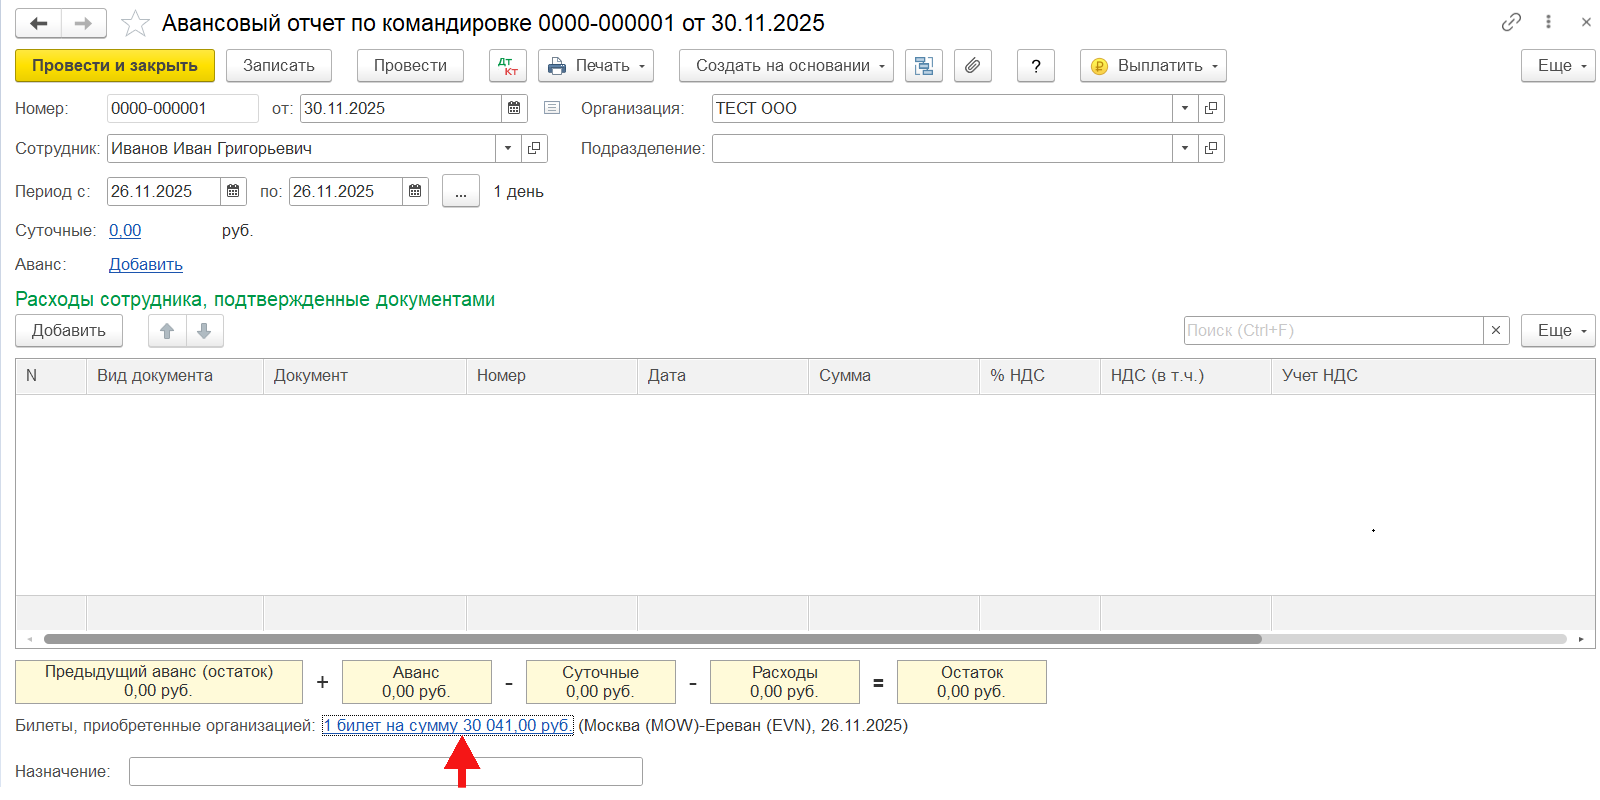Click Провести и закрыть button
This screenshot has height=800, width=1600.
(x=115, y=66)
